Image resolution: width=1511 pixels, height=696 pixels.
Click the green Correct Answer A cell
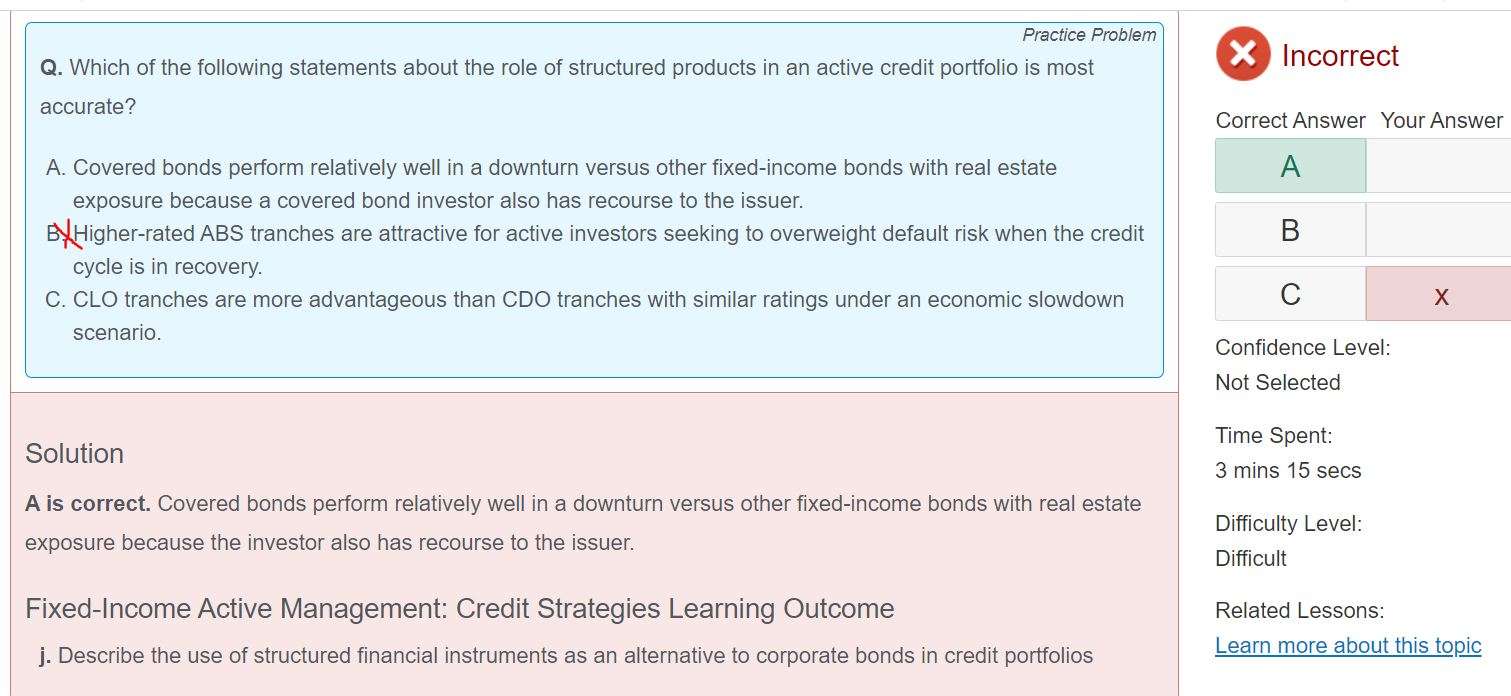[x=1290, y=166]
